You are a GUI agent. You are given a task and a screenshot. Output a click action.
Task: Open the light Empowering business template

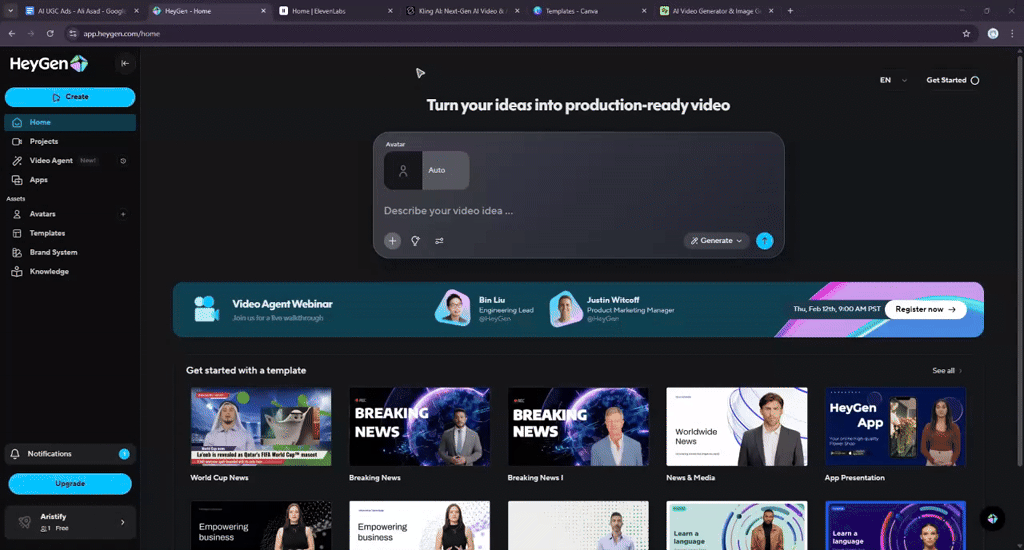pyautogui.click(x=419, y=525)
